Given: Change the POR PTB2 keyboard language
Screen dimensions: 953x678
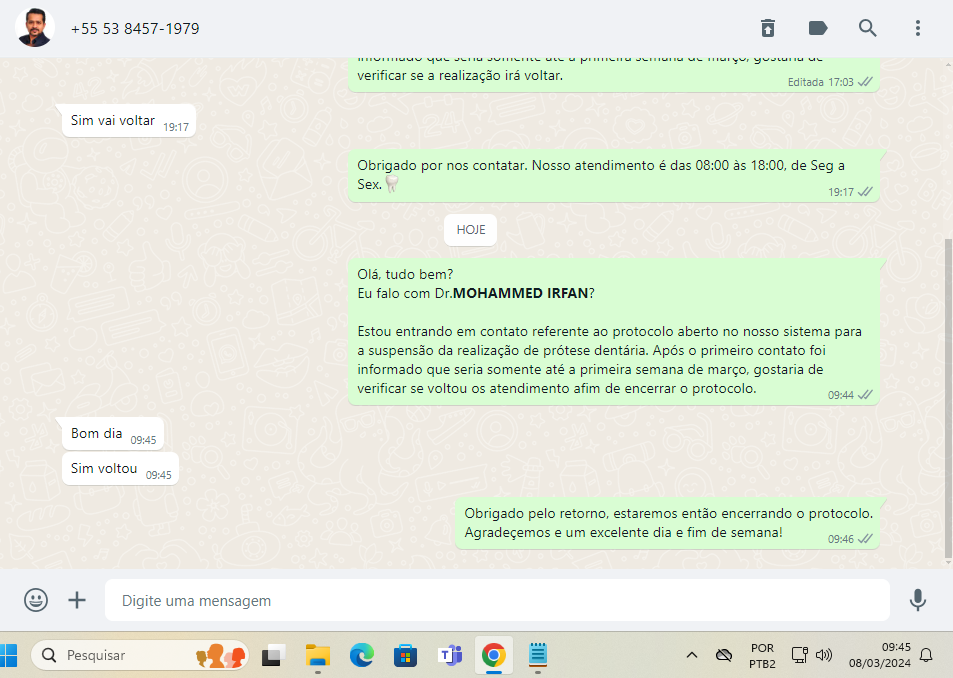Looking at the screenshot, I should coord(762,656).
